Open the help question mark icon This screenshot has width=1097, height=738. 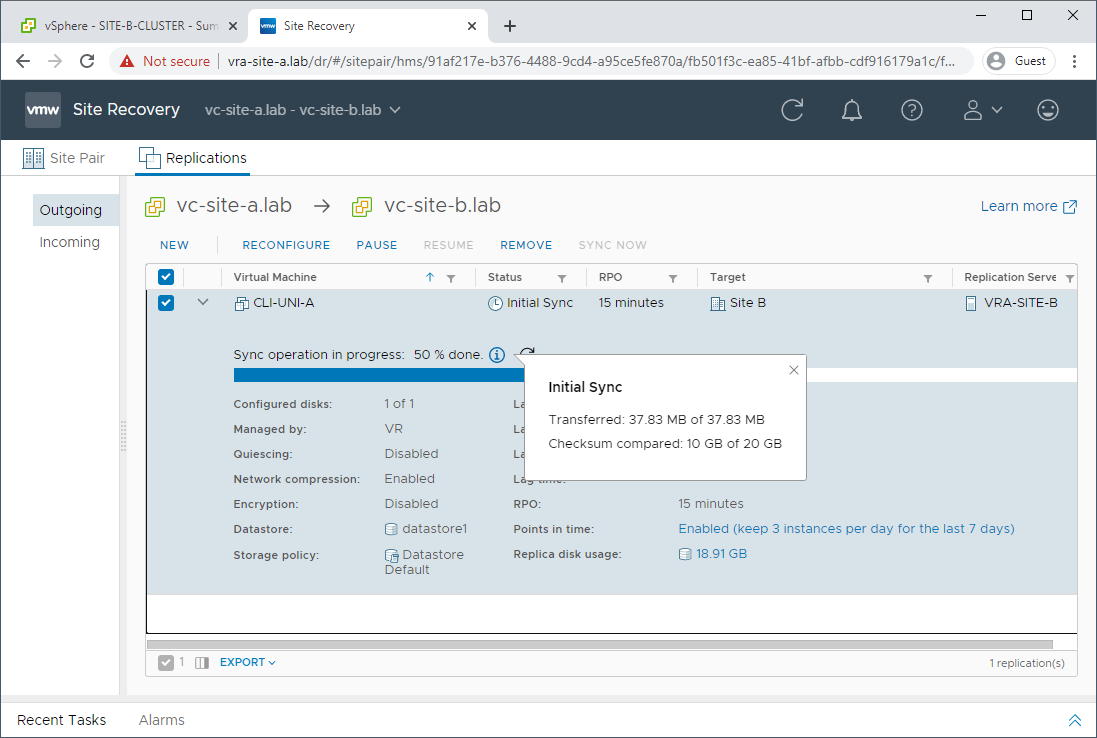(912, 110)
